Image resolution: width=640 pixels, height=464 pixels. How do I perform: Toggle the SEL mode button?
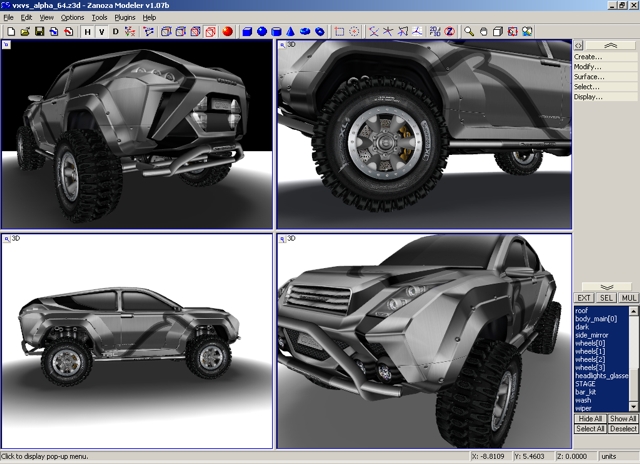(606, 298)
